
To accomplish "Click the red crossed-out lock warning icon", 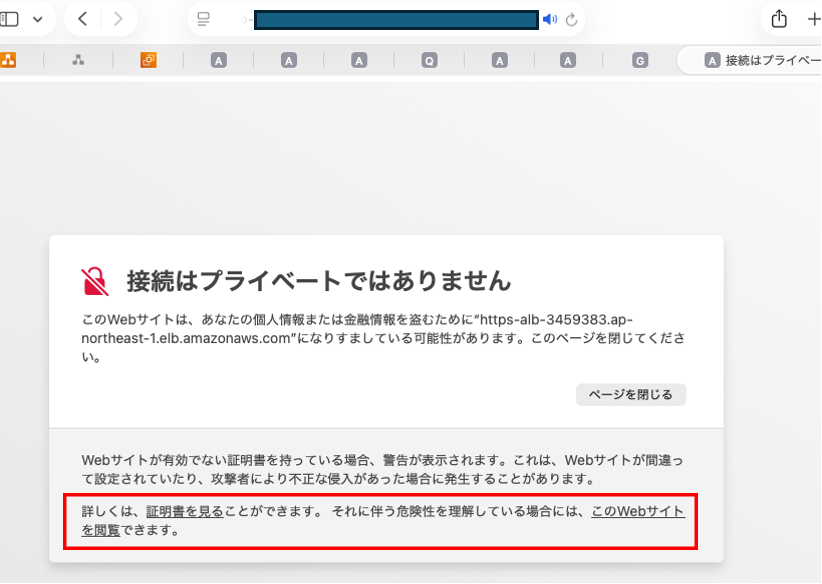I will [95, 282].
